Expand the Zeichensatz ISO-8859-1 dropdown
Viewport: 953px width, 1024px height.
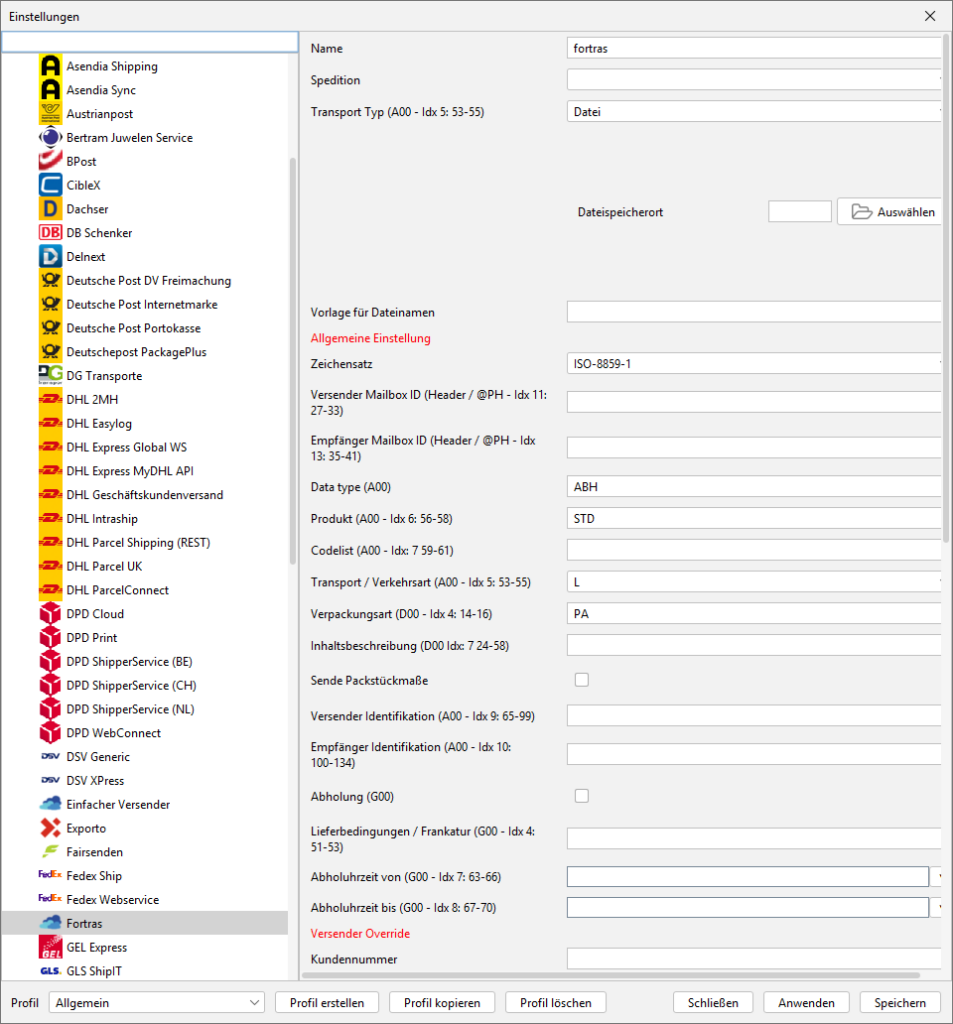coord(755,363)
